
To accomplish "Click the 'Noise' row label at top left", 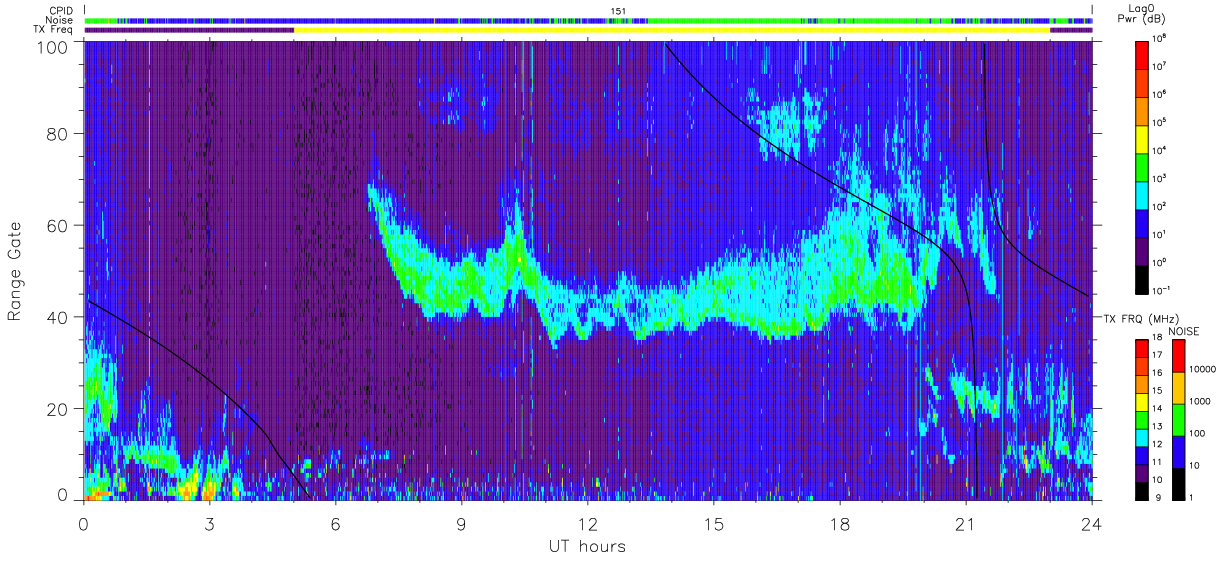I will (59, 20).
